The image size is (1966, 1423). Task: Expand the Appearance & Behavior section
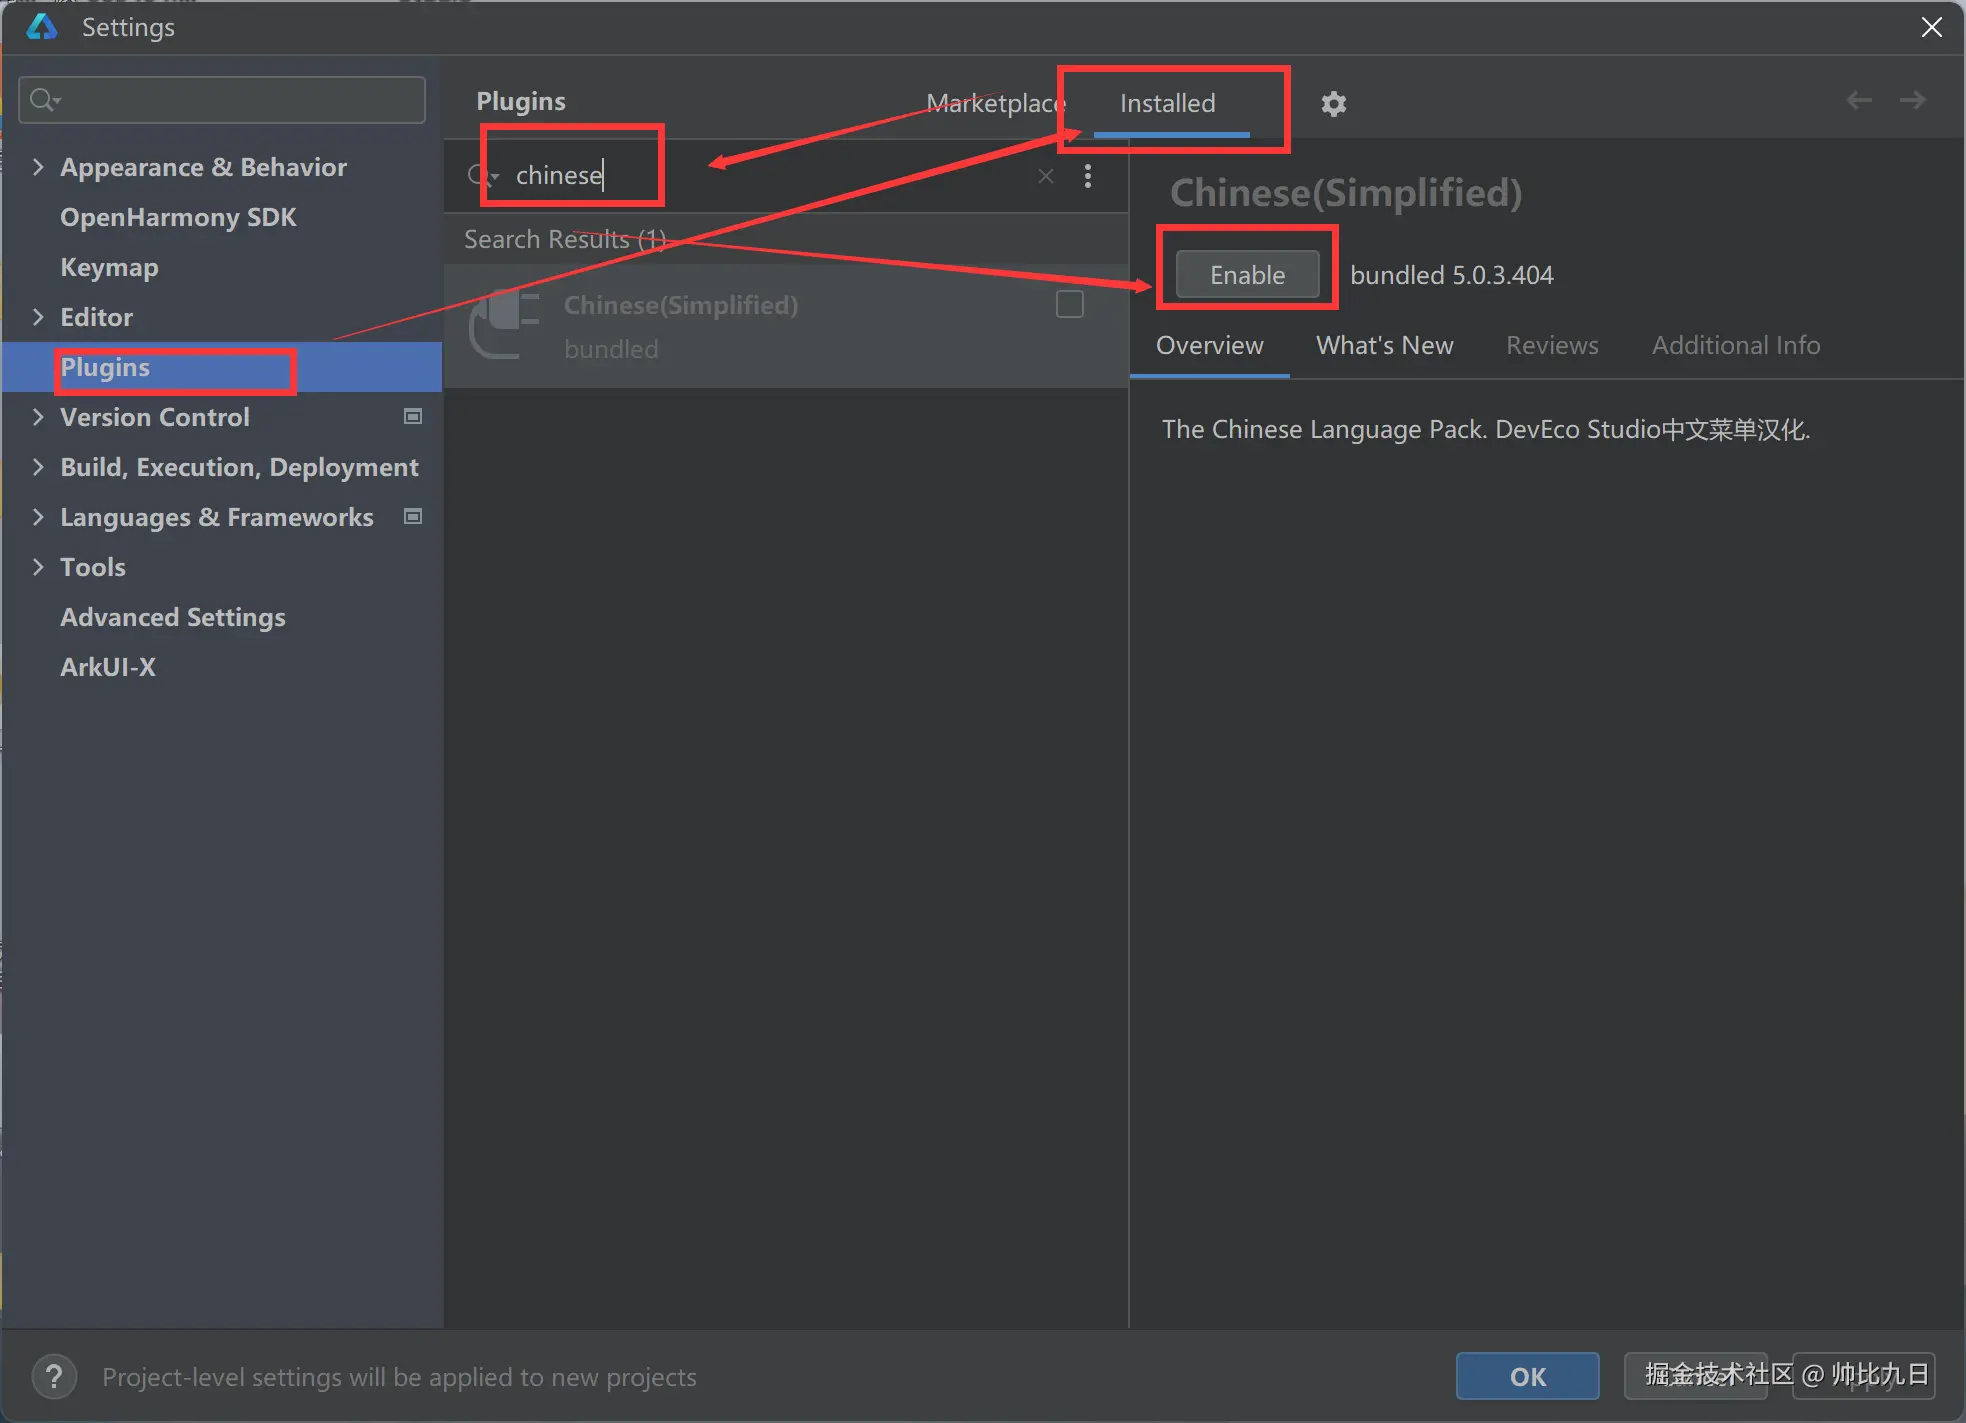point(38,167)
